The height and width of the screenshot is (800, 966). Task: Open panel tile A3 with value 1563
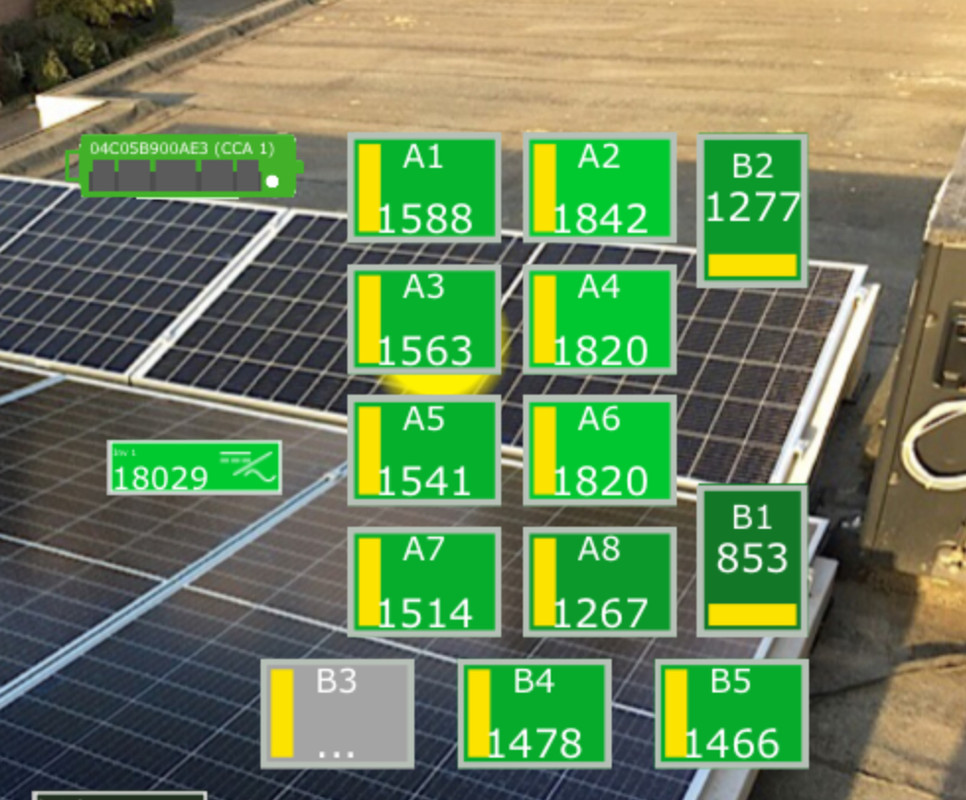(424, 319)
